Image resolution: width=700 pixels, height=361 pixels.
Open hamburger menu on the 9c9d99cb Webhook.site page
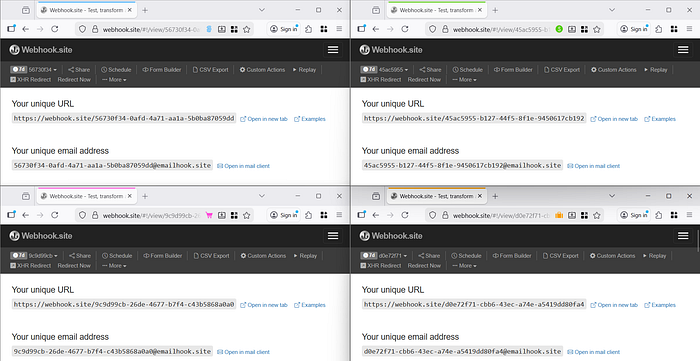click(x=333, y=236)
